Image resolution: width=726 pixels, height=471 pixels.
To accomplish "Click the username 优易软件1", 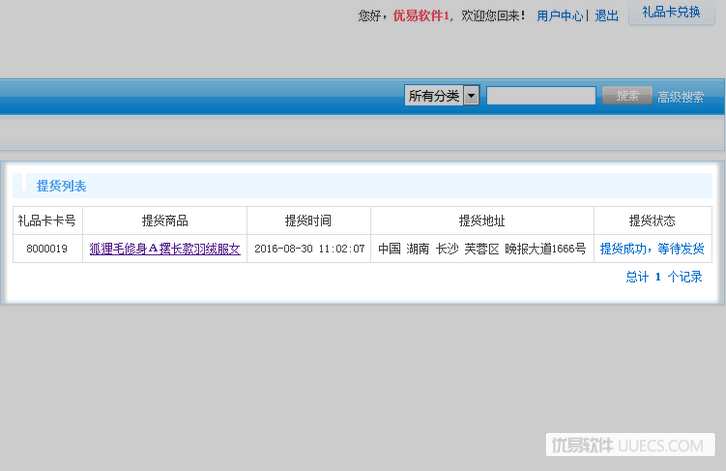I will tap(421, 16).
